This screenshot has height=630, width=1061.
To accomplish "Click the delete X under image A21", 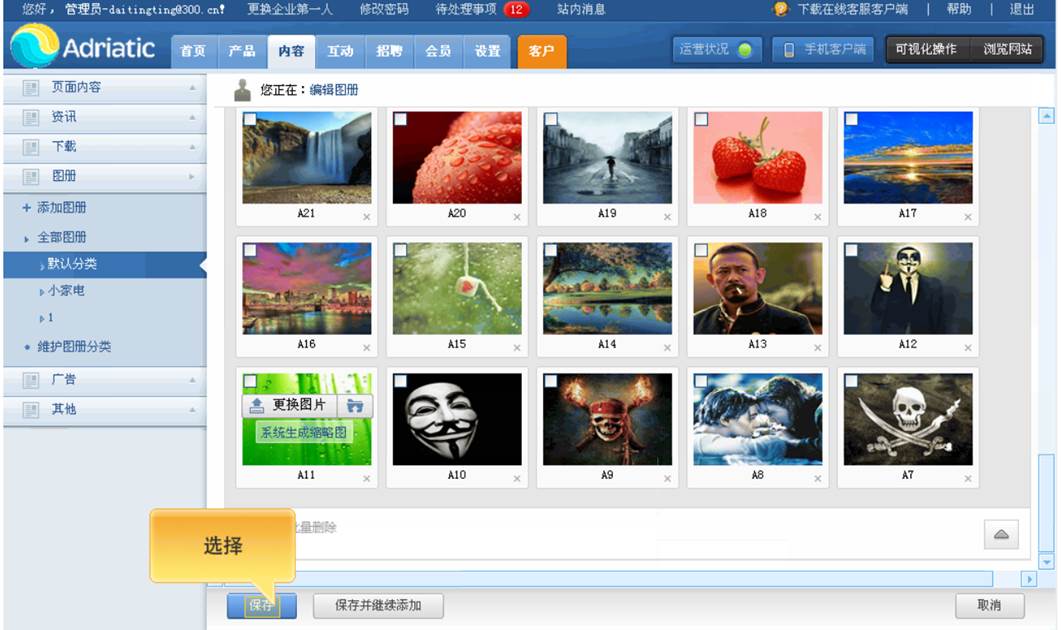I will 366,217.
